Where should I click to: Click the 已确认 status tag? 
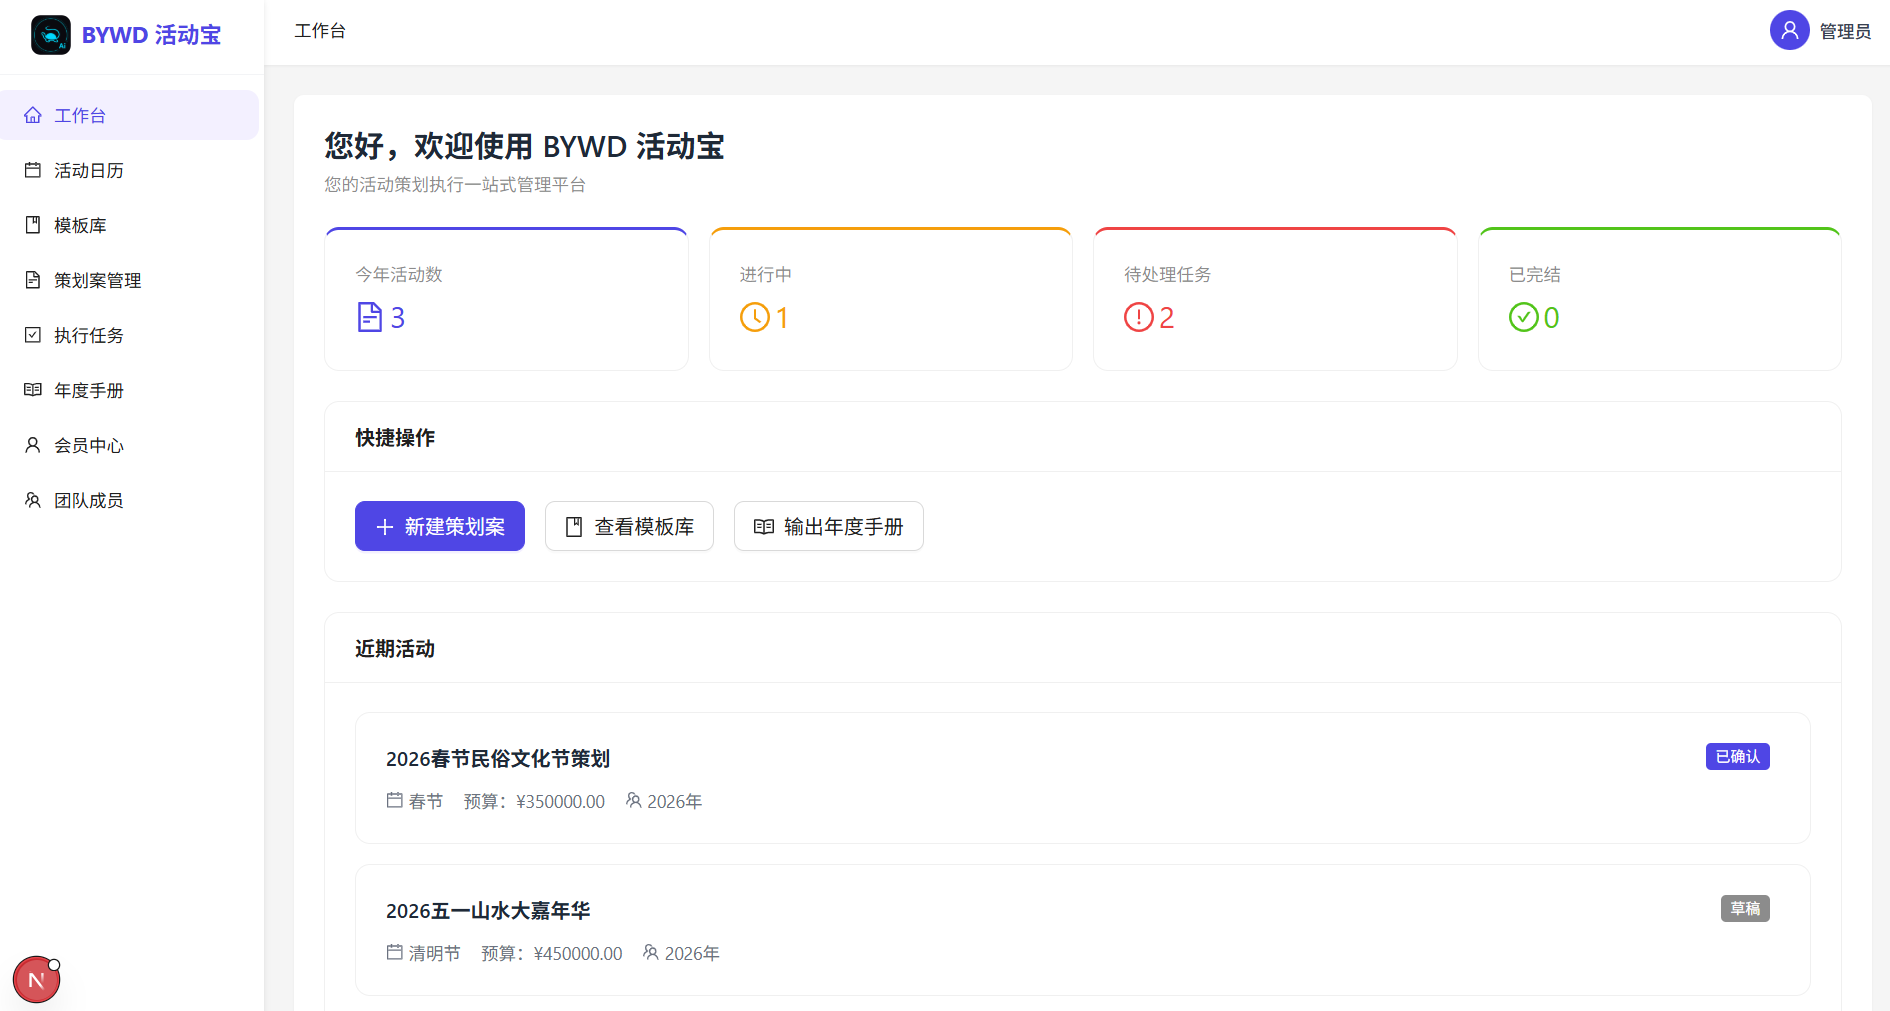[x=1738, y=757]
